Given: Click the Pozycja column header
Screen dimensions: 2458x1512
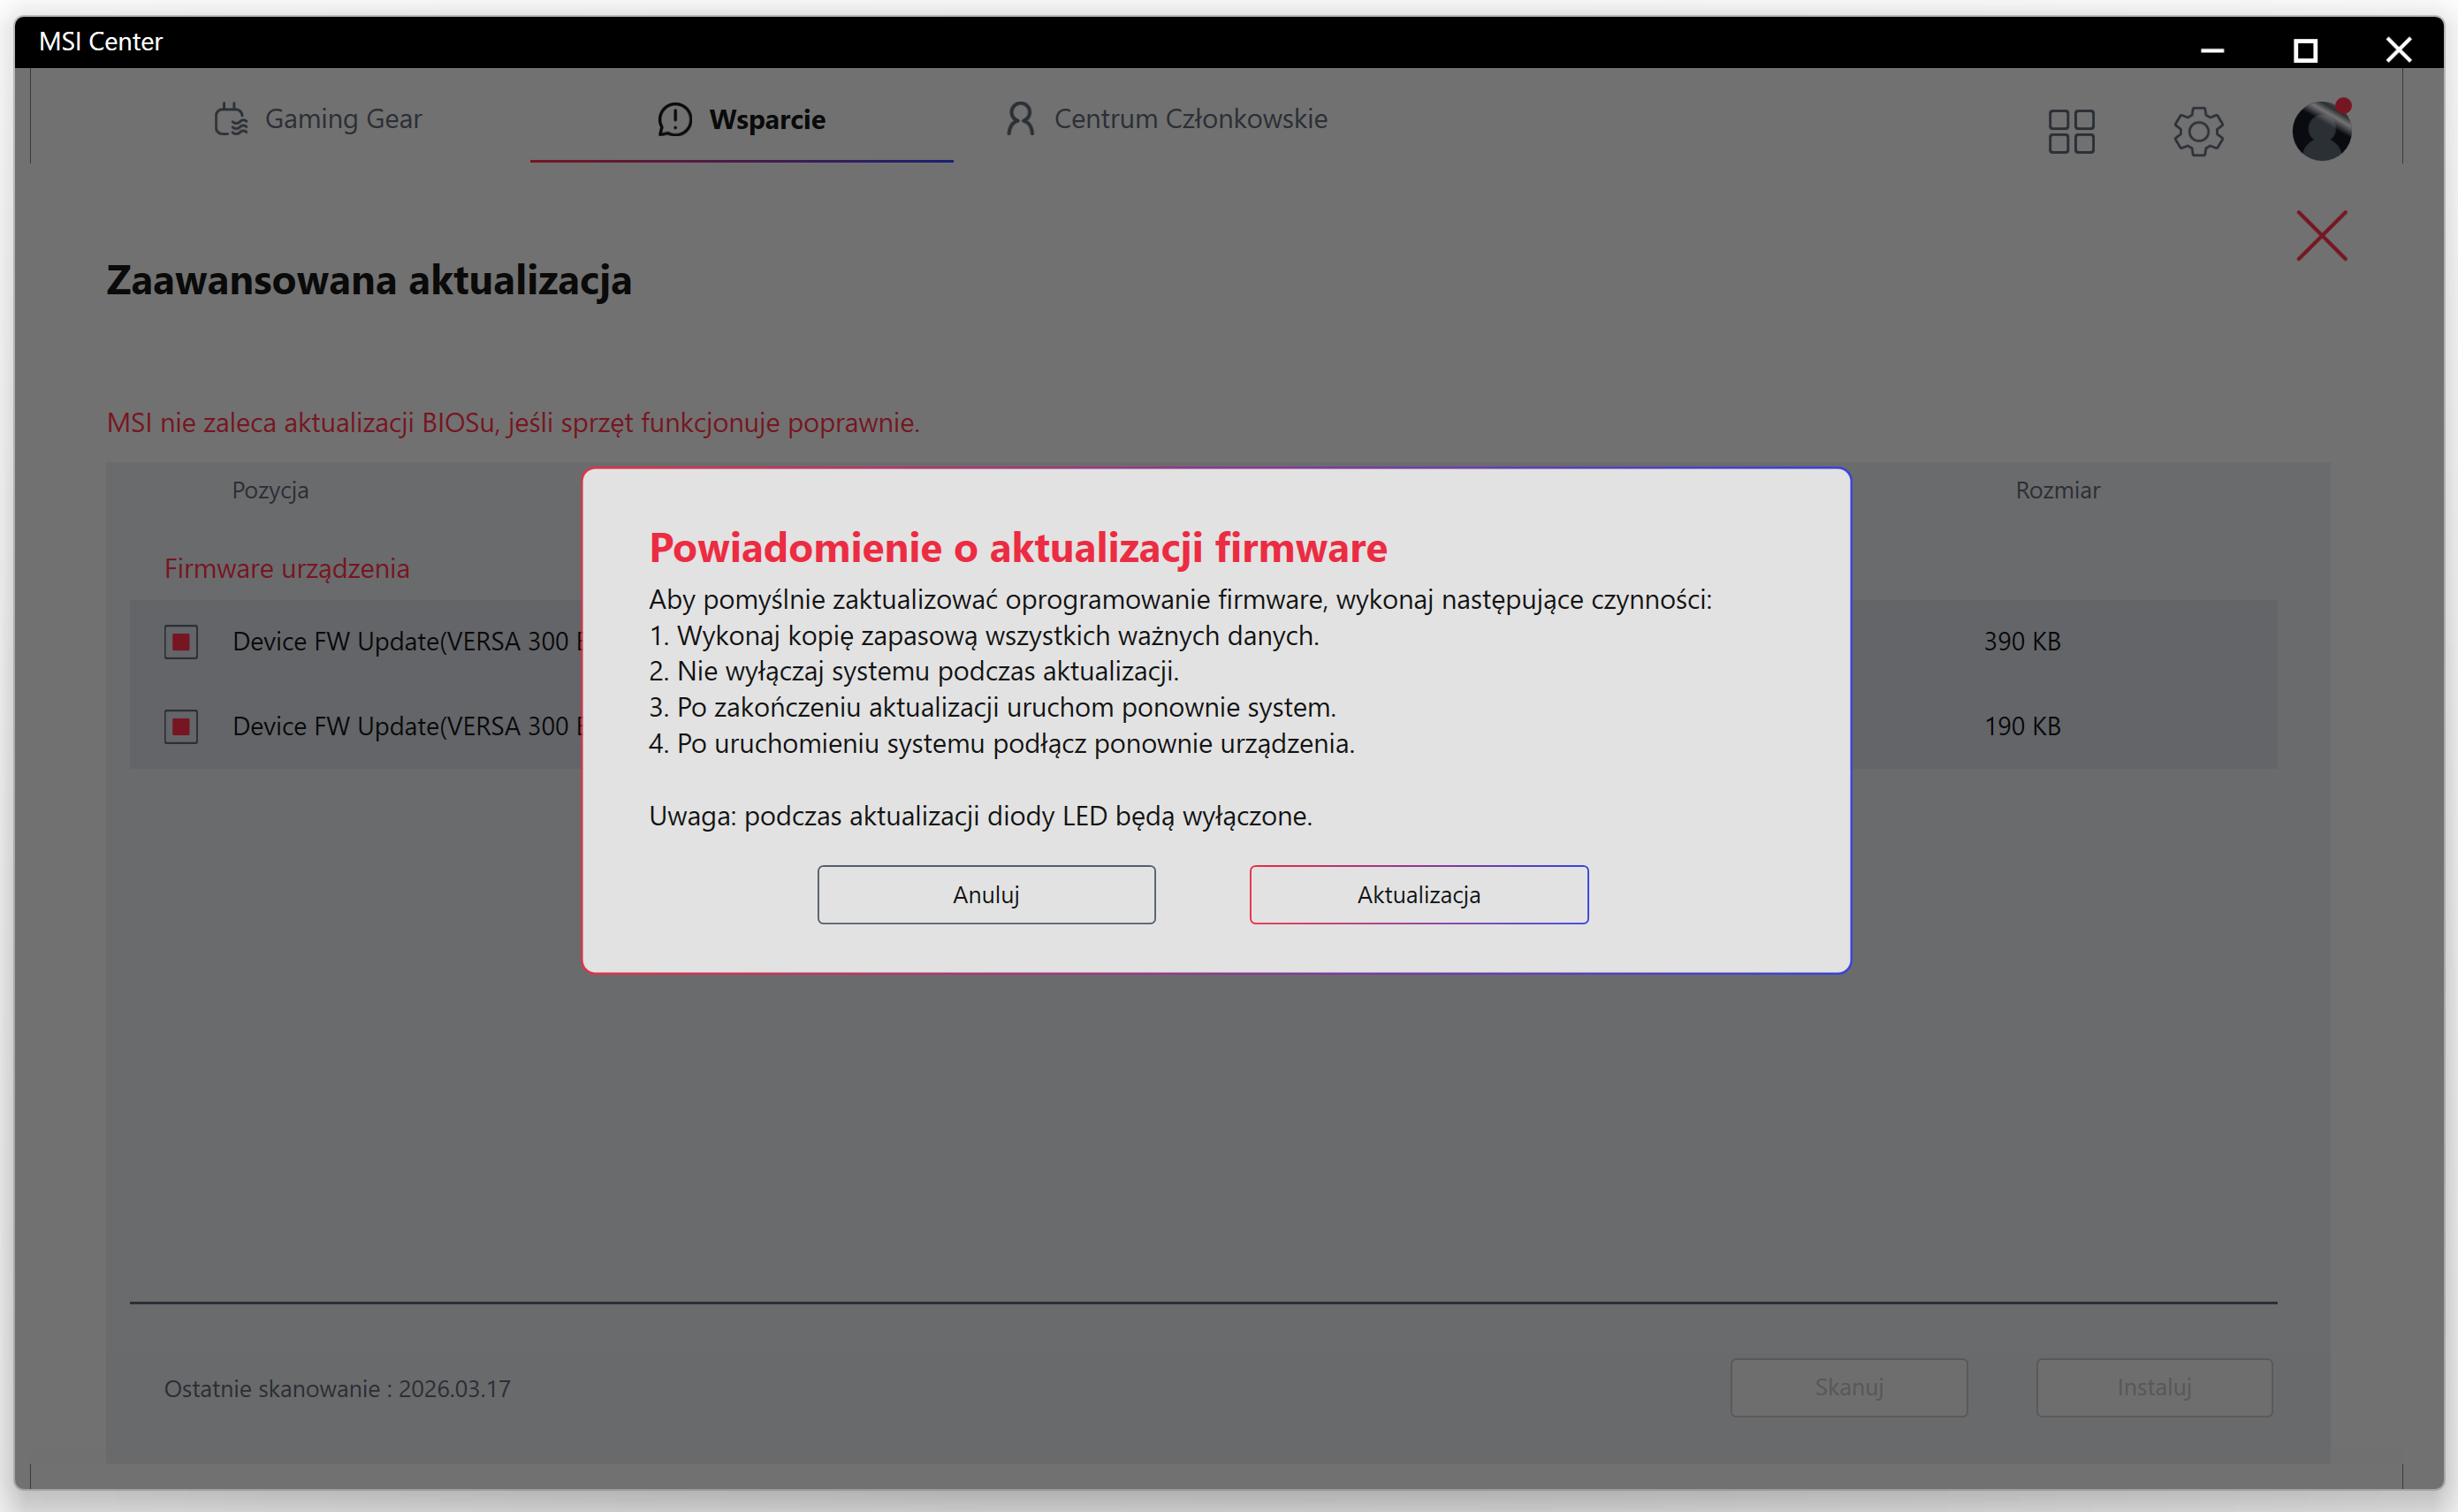Looking at the screenshot, I should coord(270,490).
